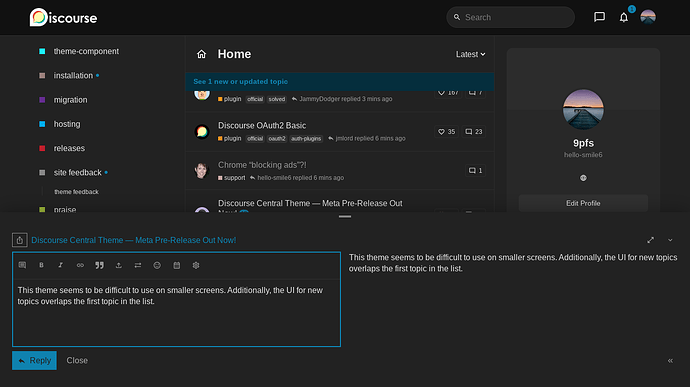690x387 pixels.
Task: Click Close to discard composer
Action: (77, 361)
